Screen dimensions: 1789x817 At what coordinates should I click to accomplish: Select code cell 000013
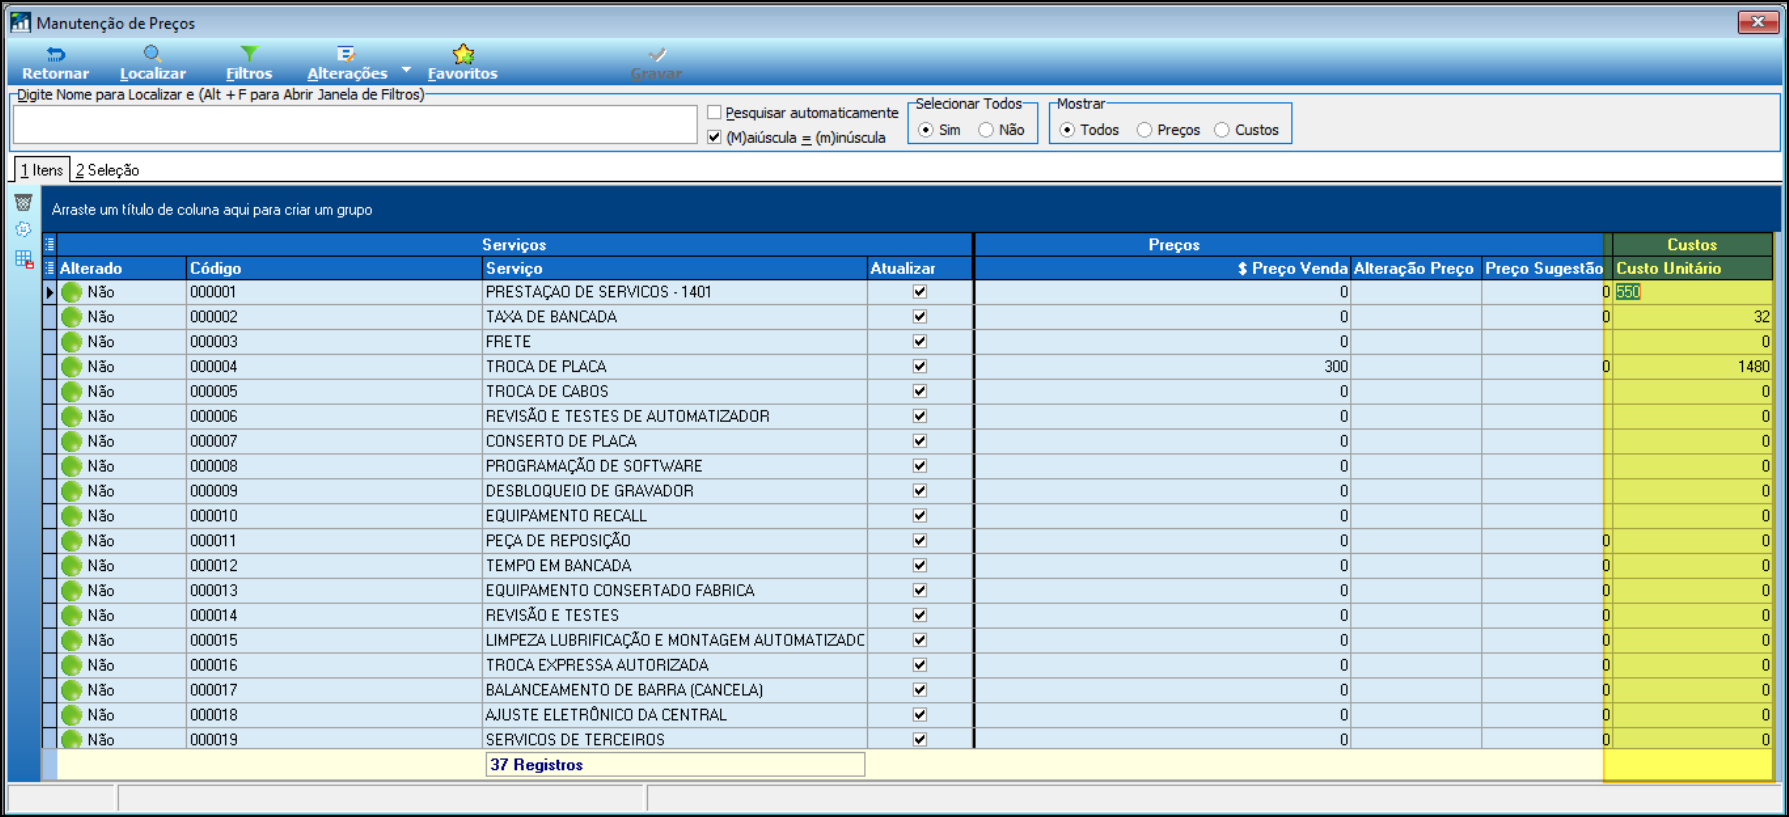tap(334, 591)
